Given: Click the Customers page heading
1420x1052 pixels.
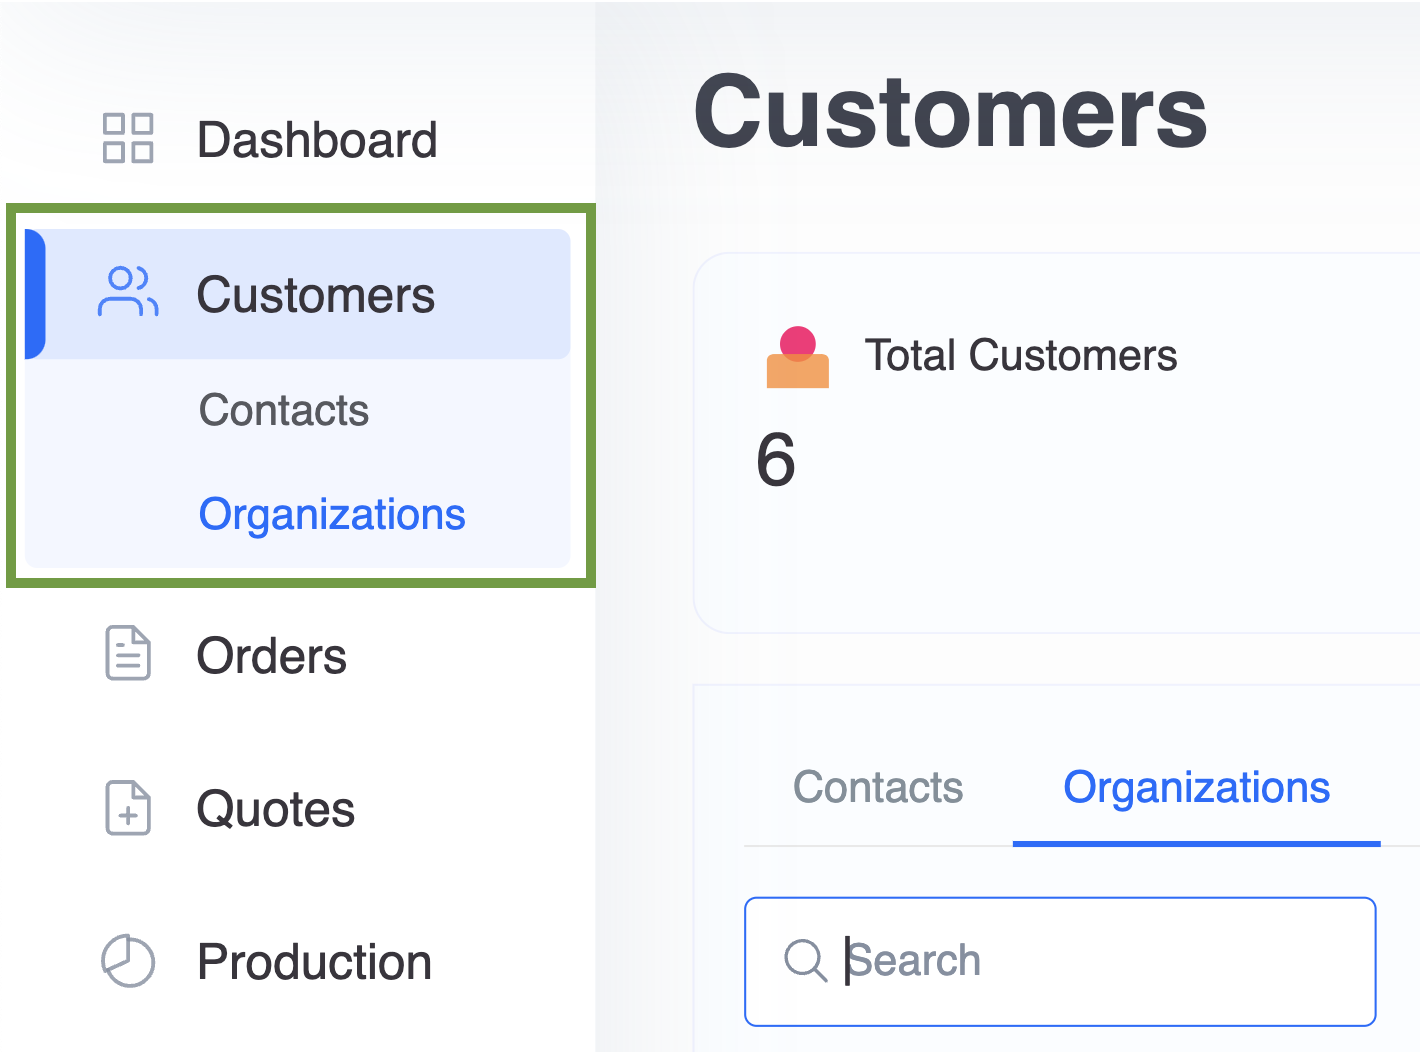Looking at the screenshot, I should (x=951, y=111).
